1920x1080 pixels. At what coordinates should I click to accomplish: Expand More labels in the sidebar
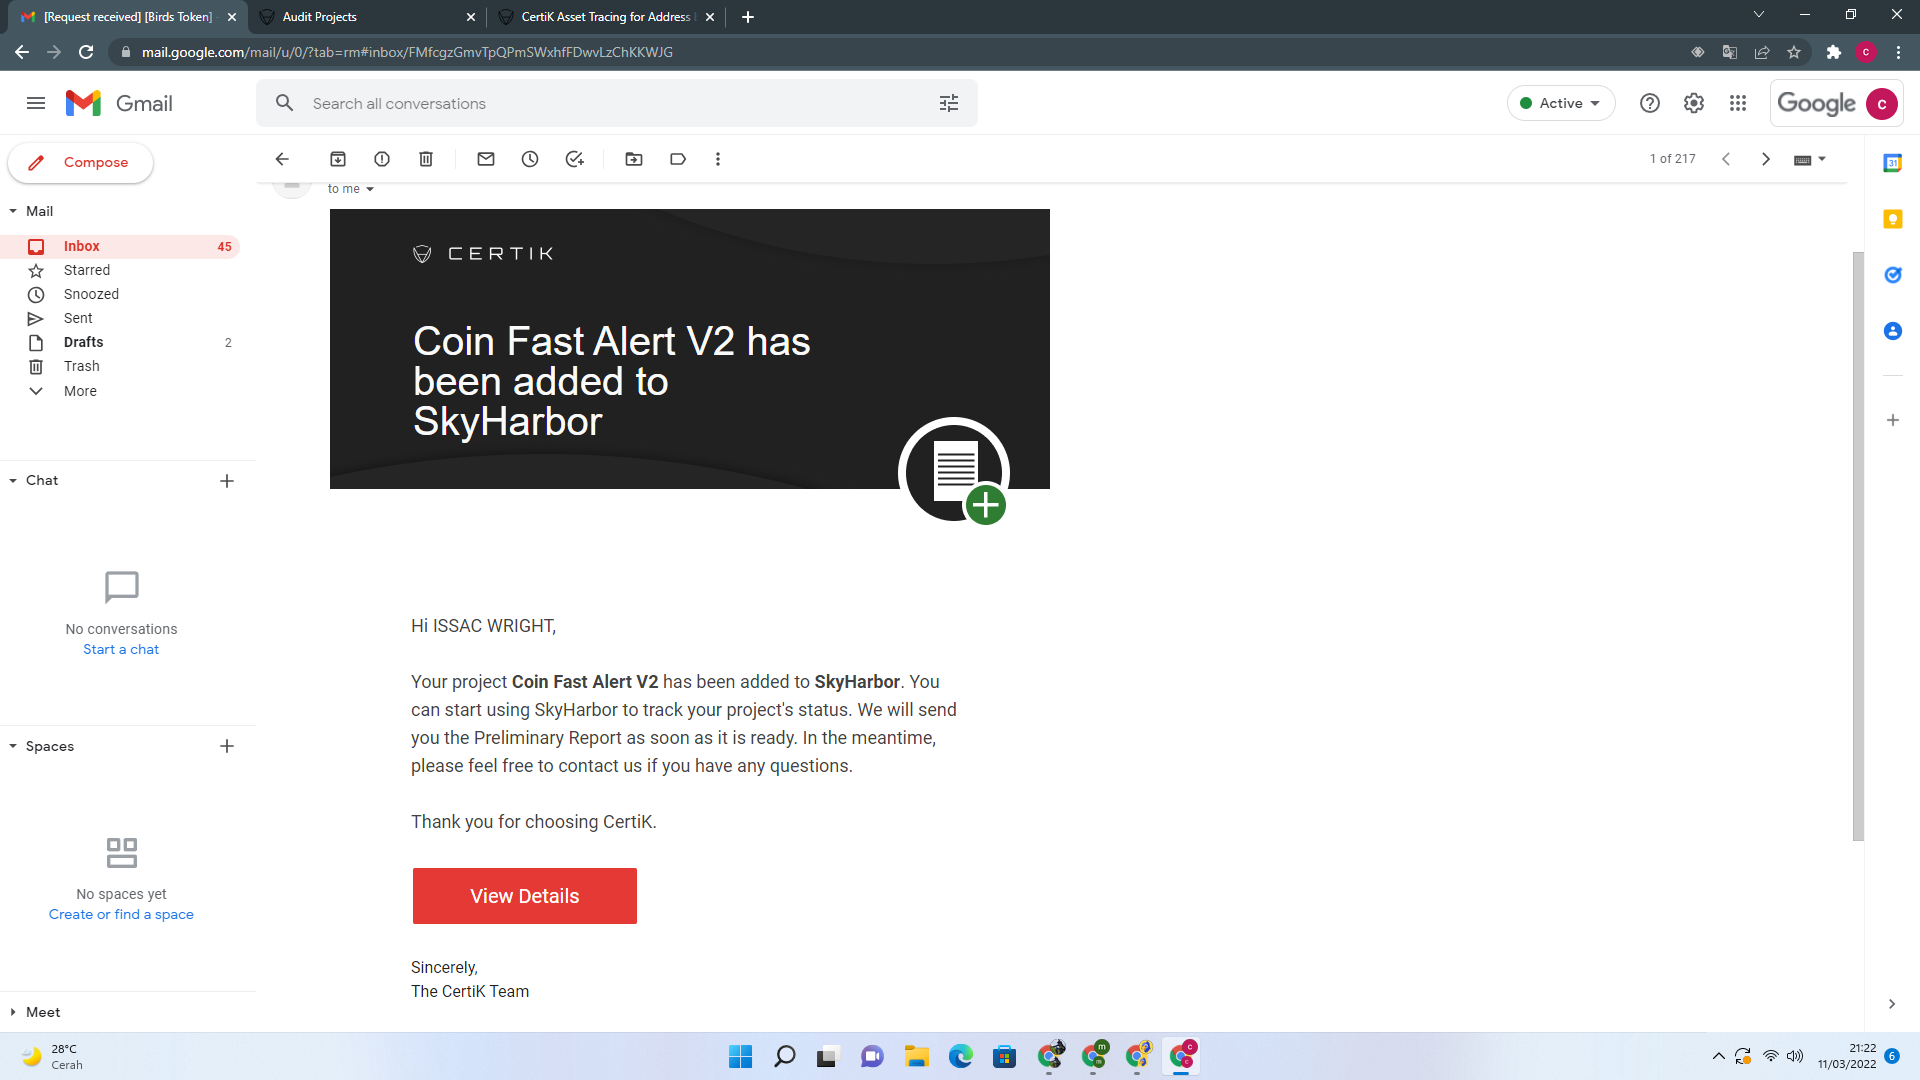click(x=80, y=391)
